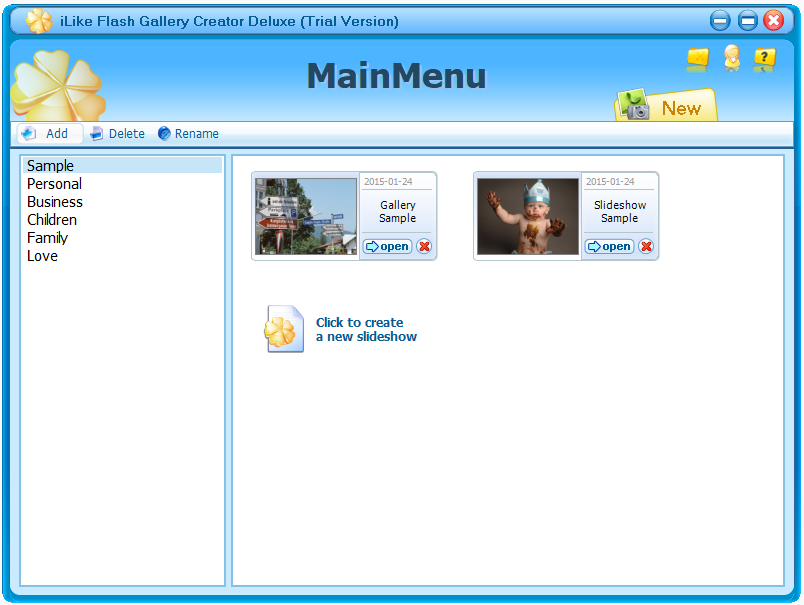
Task: Click the baby photo thumbnail
Action: pyautogui.click(x=527, y=216)
